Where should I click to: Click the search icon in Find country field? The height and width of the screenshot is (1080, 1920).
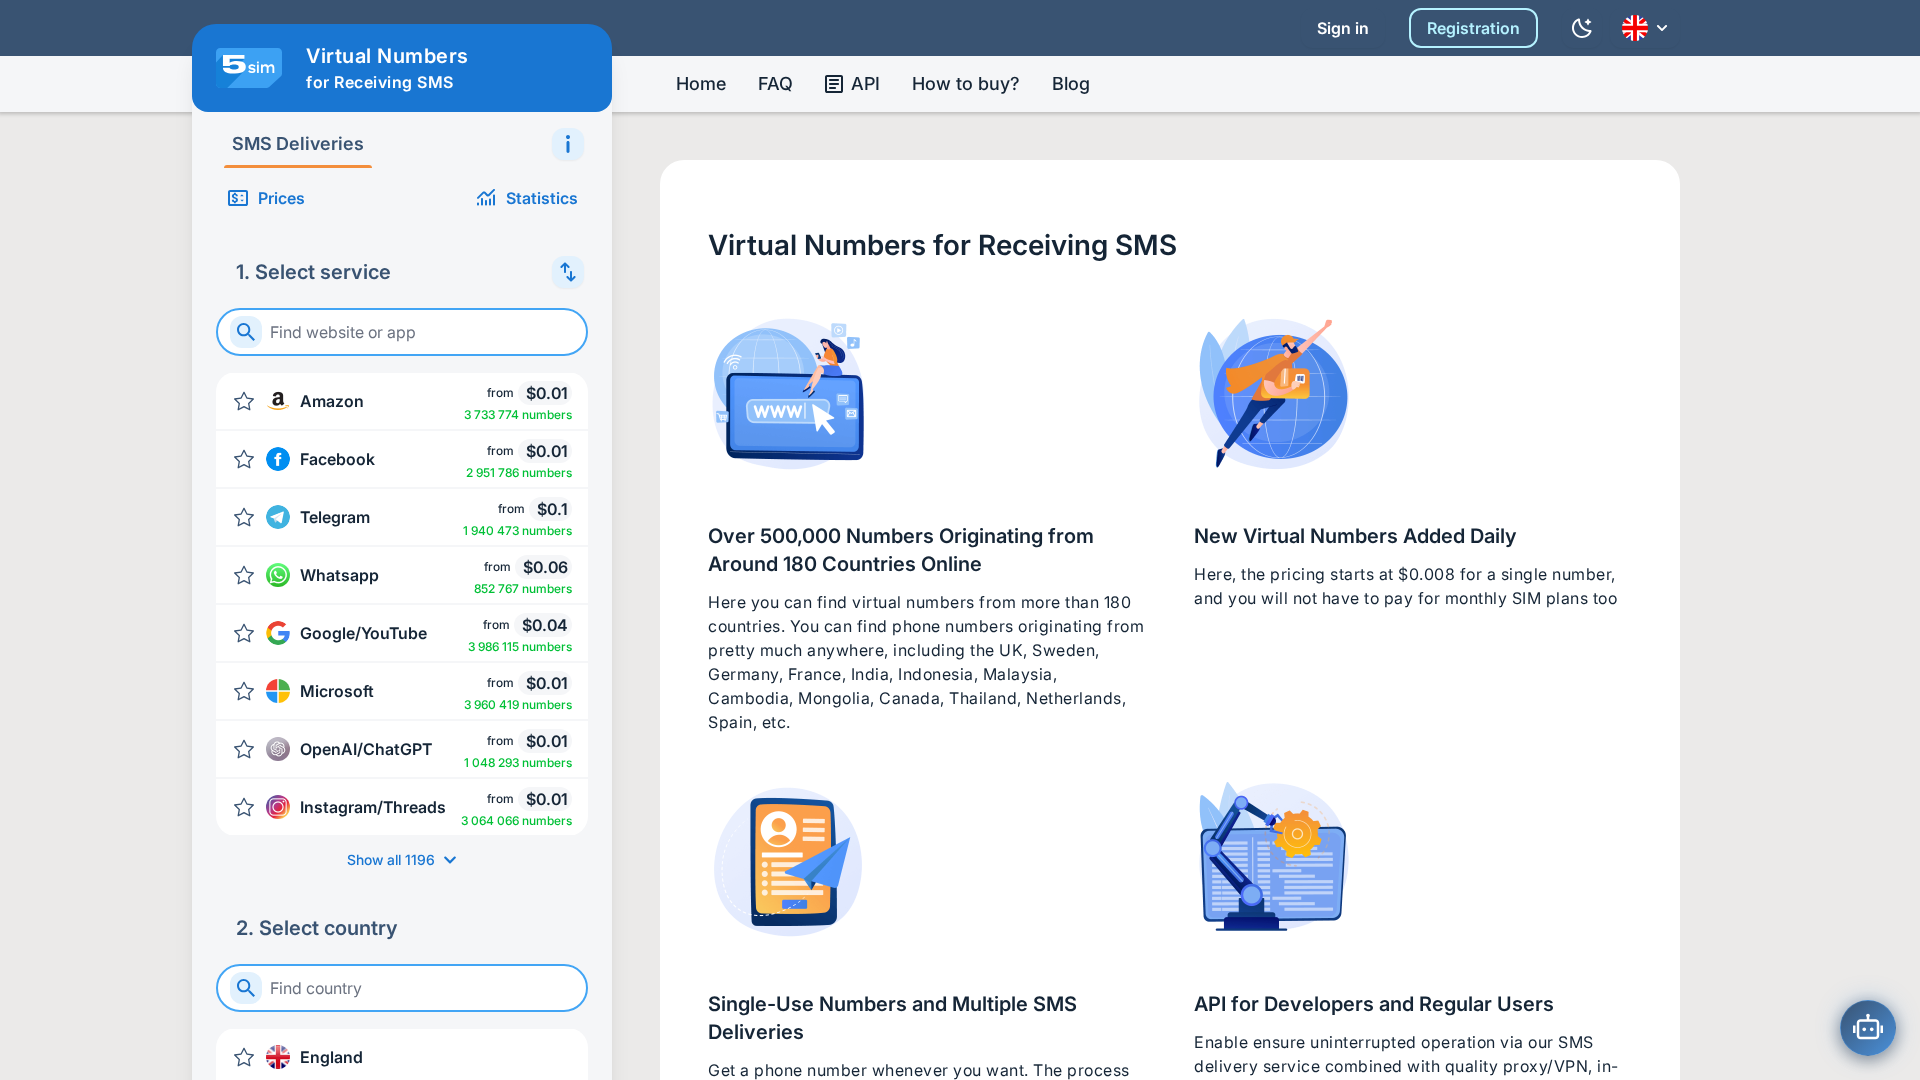(246, 988)
